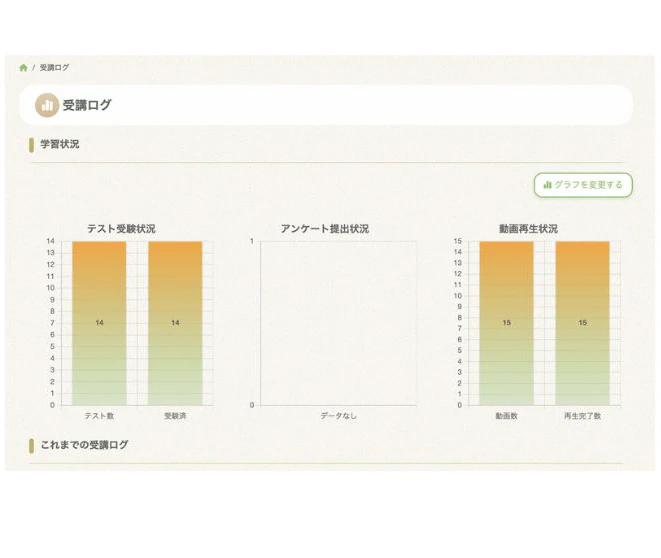Click the green home breadcrumb icon

tap(24, 67)
